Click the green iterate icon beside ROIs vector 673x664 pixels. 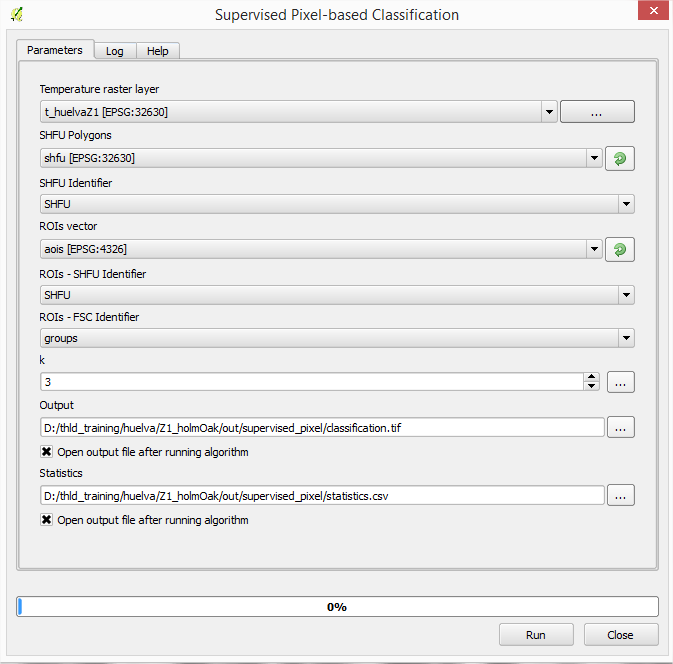pyautogui.click(x=619, y=249)
